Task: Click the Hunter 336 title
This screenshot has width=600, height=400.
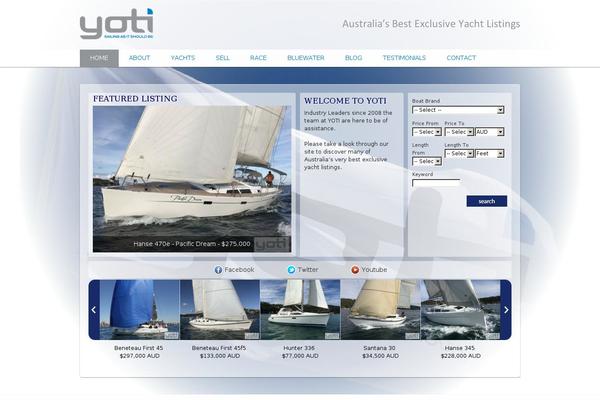Action: coord(299,348)
